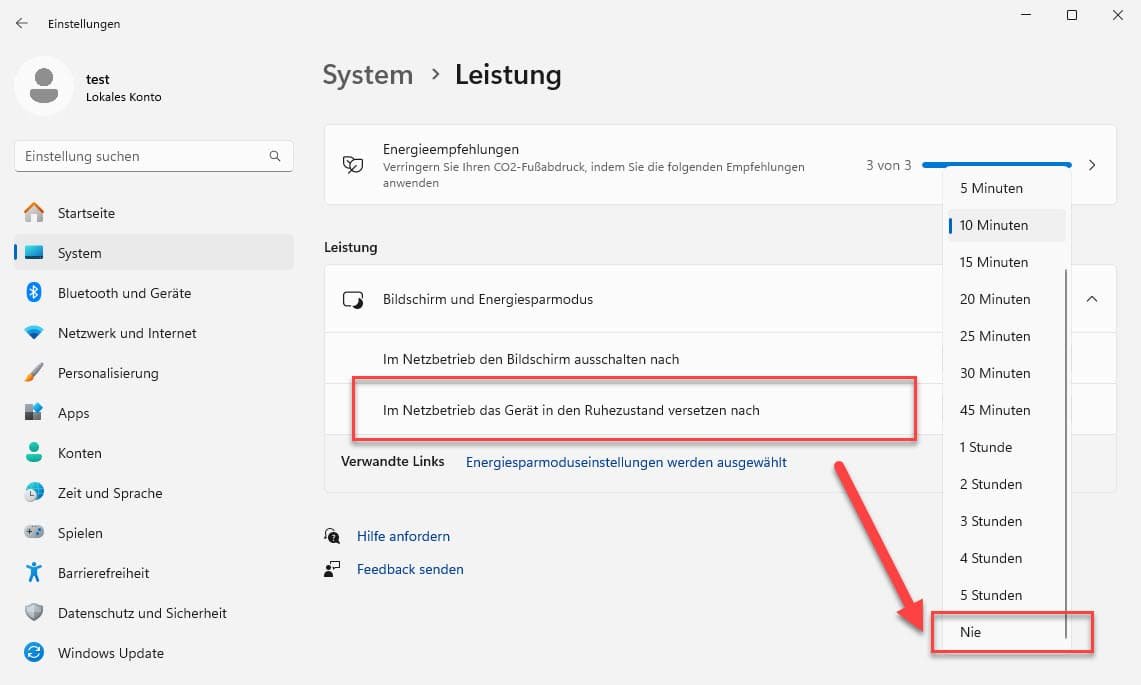Collapse the Bildschirm und Energiesparmodus section
The height and width of the screenshot is (685, 1141).
point(1091,298)
